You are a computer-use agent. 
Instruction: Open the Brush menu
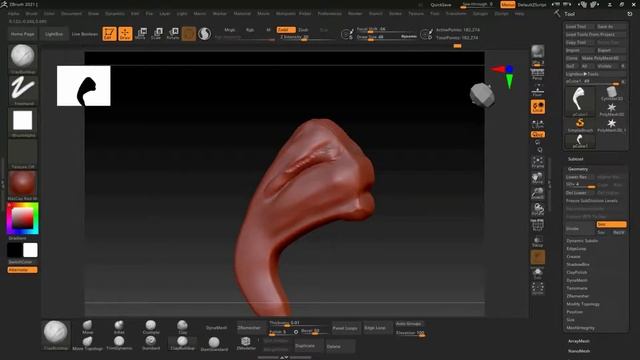[31, 13]
